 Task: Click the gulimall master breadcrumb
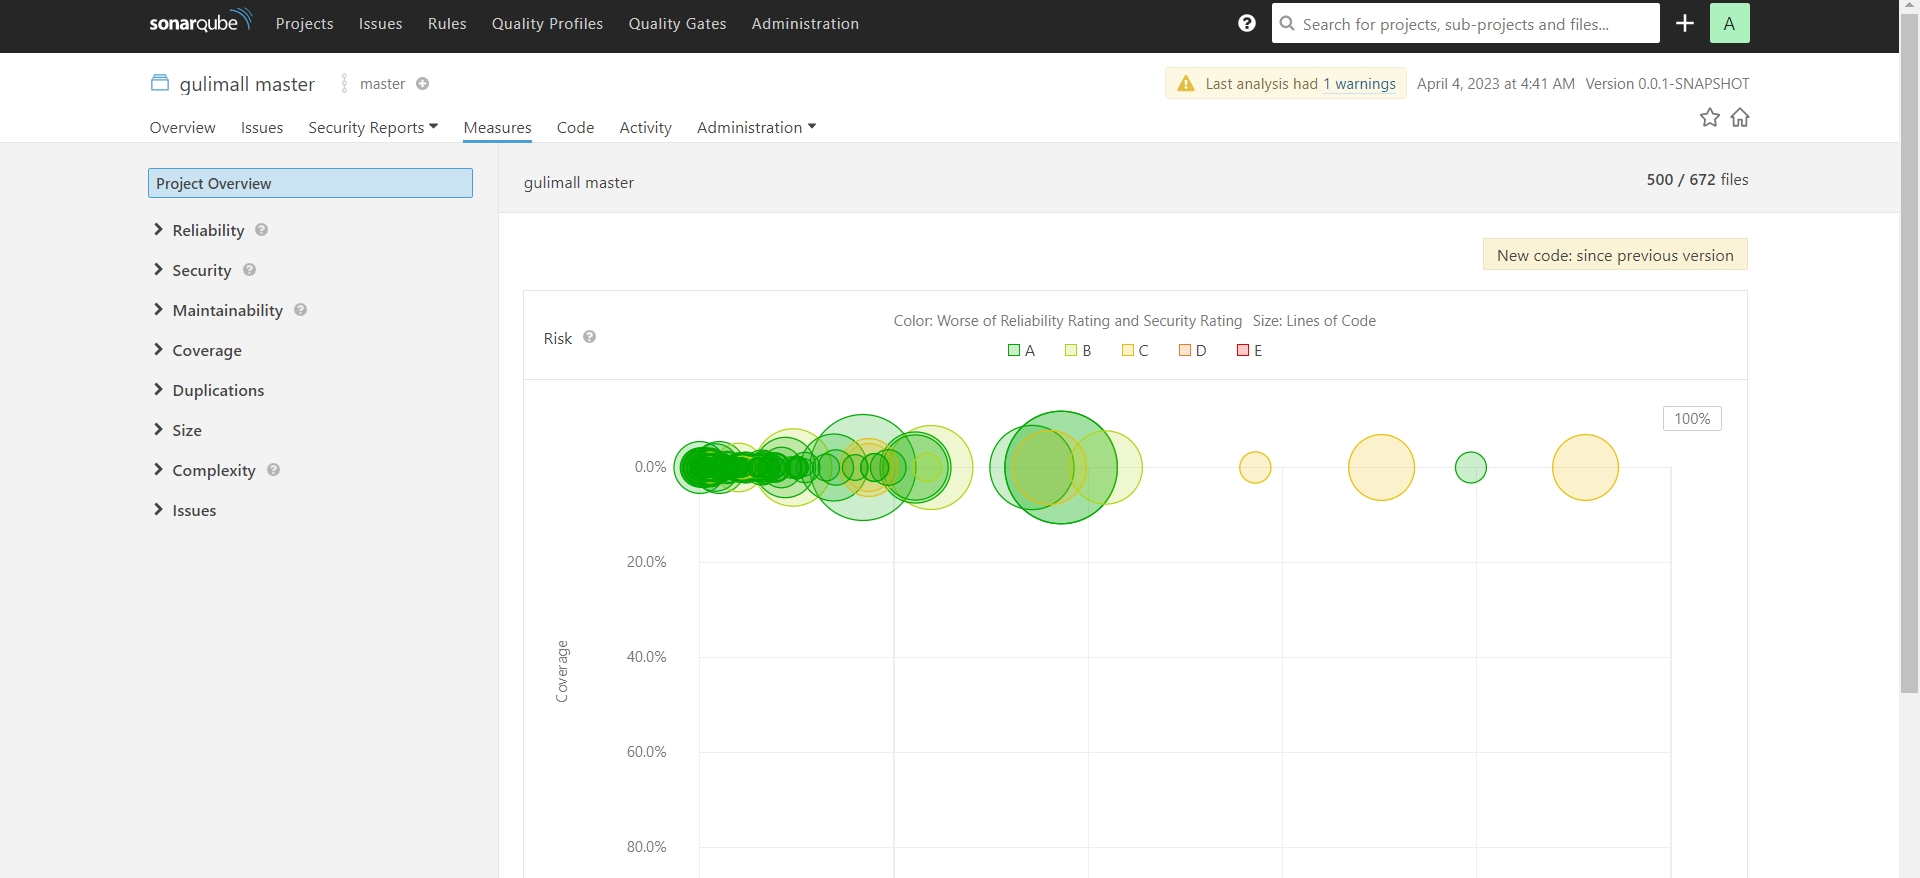(579, 182)
